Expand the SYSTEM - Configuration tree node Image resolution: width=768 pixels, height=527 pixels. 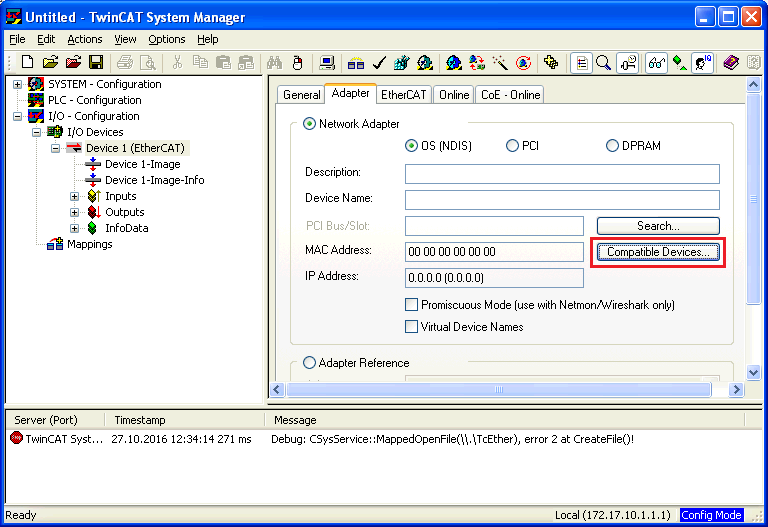[x=18, y=84]
